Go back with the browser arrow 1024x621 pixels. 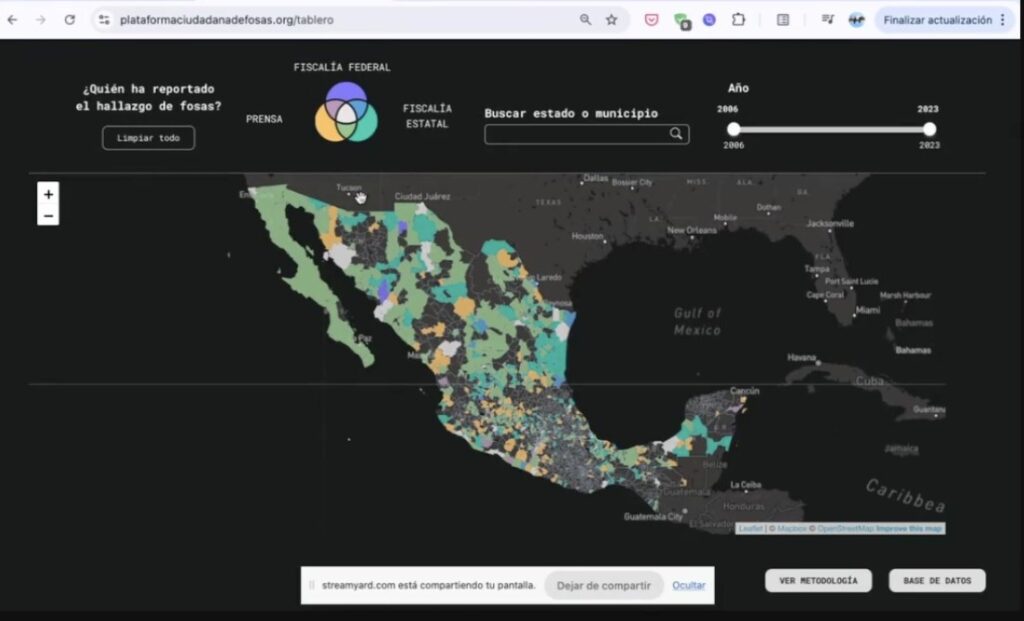pyautogui.click(x=13, y=19)
